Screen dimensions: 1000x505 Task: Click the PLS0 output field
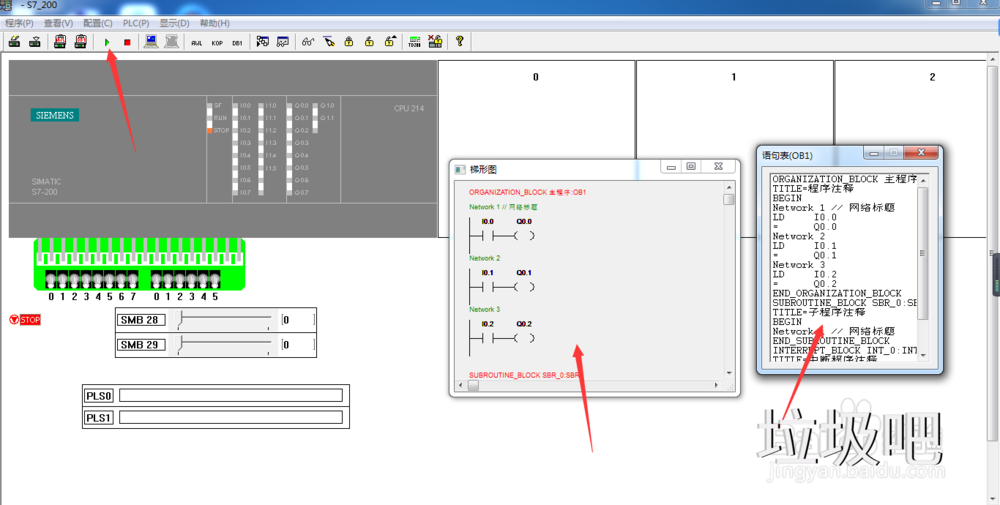(x=230, y=396)
